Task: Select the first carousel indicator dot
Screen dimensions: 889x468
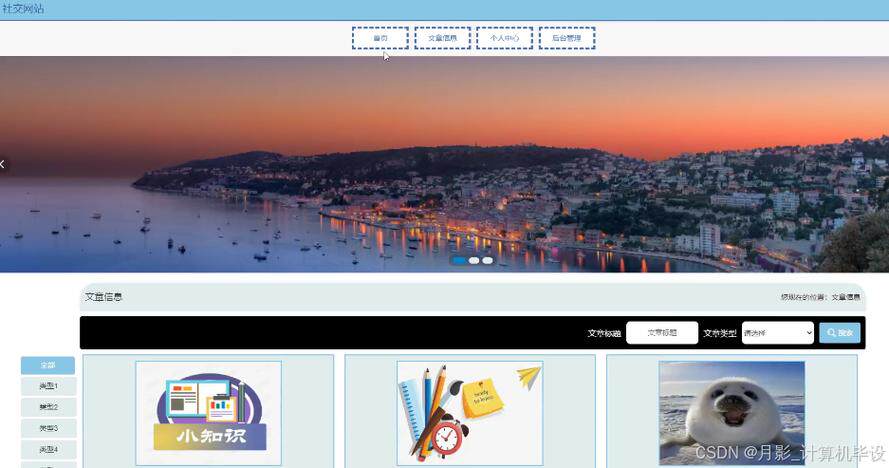Action: pos(460,260)
